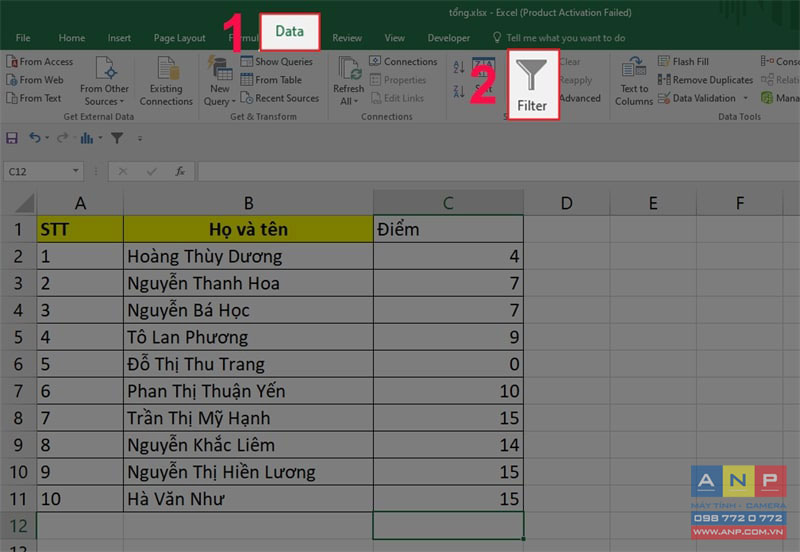800x552 pixels.
Task: Click the Redo arrow
Action: click(62, 138)
